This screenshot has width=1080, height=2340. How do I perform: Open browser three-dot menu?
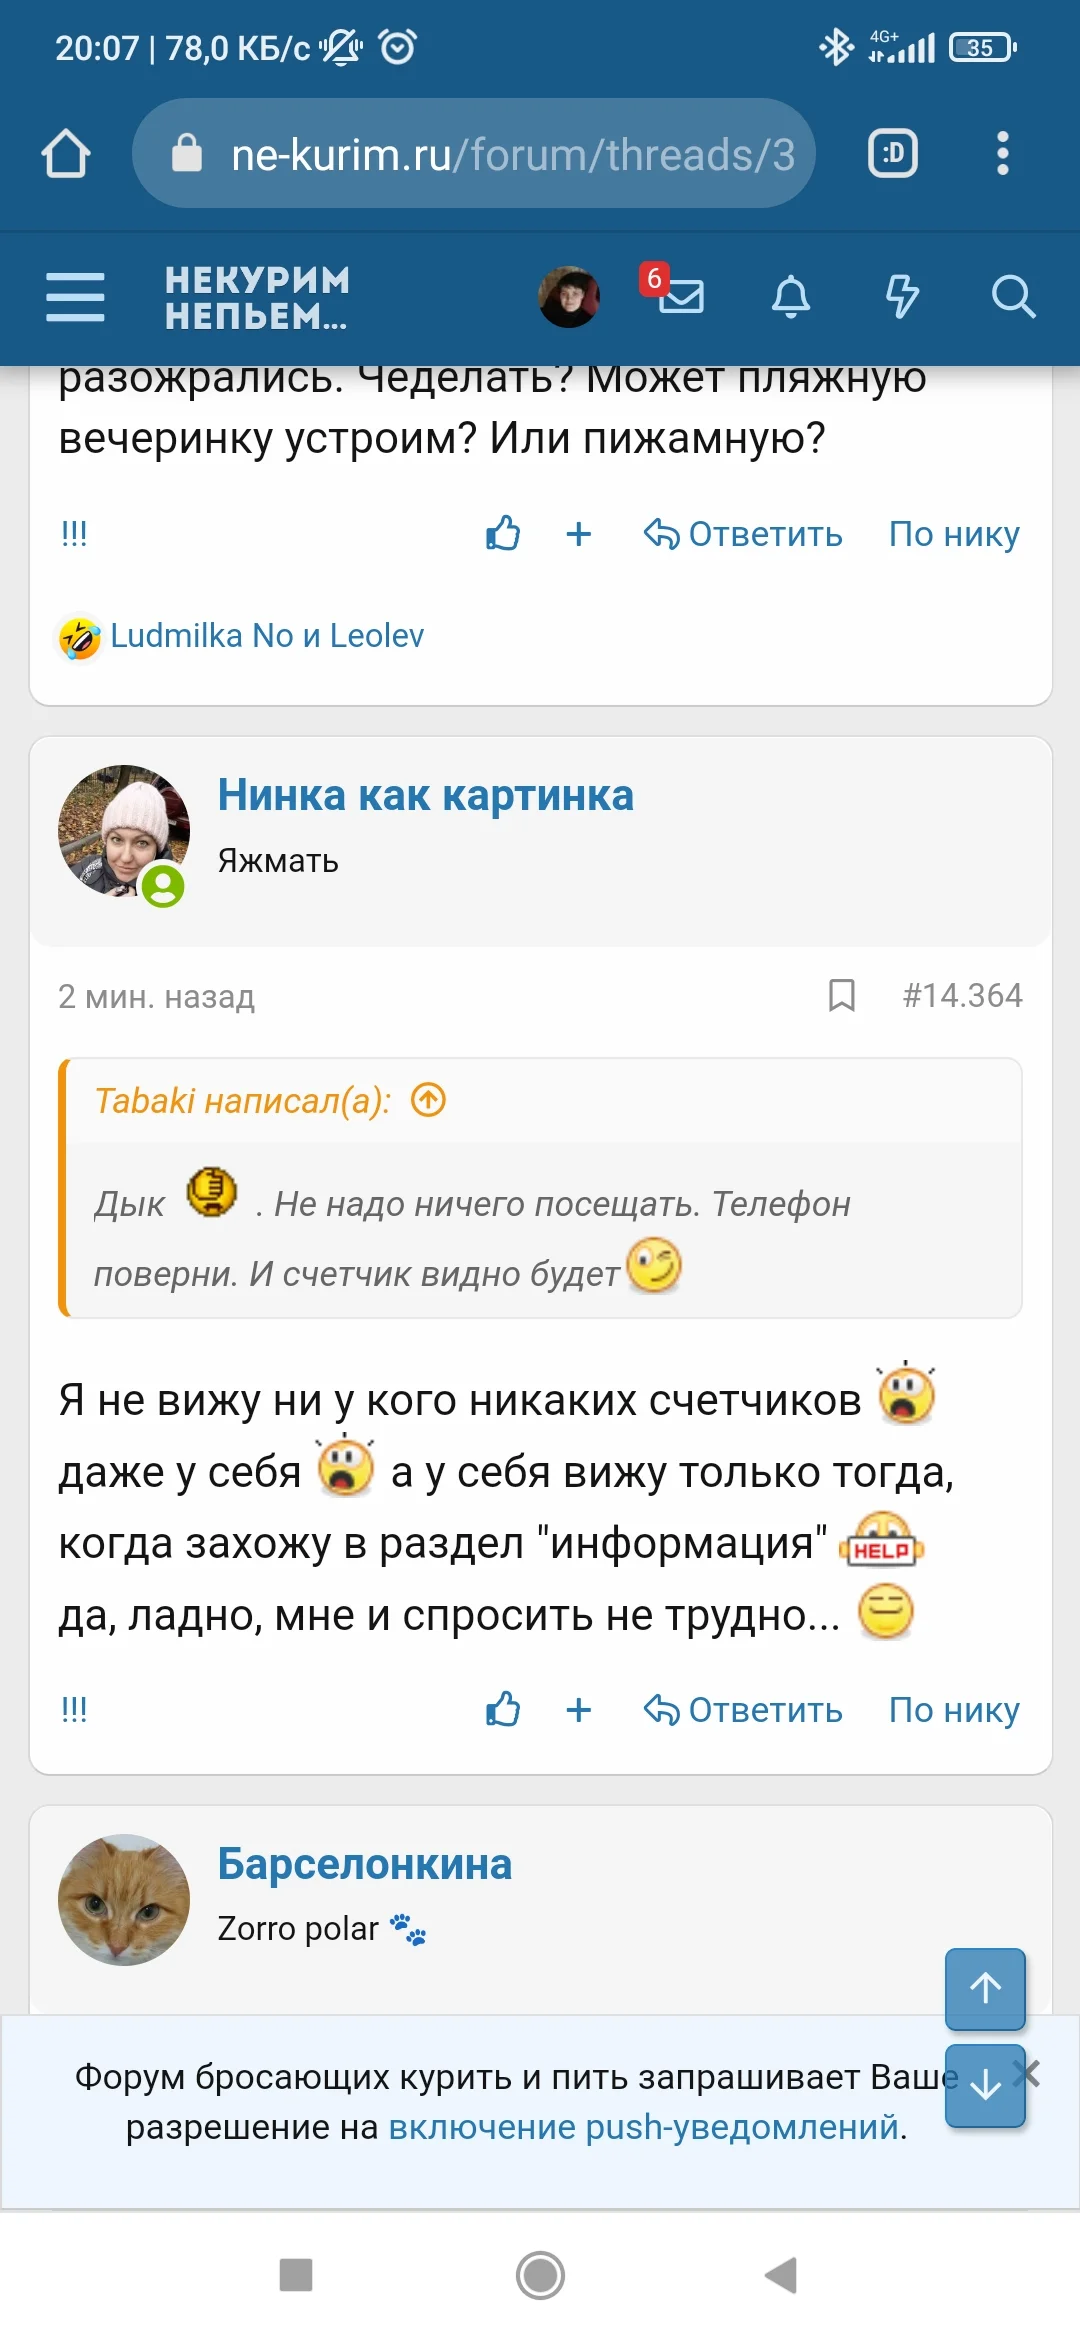(x=1002, y=154)
